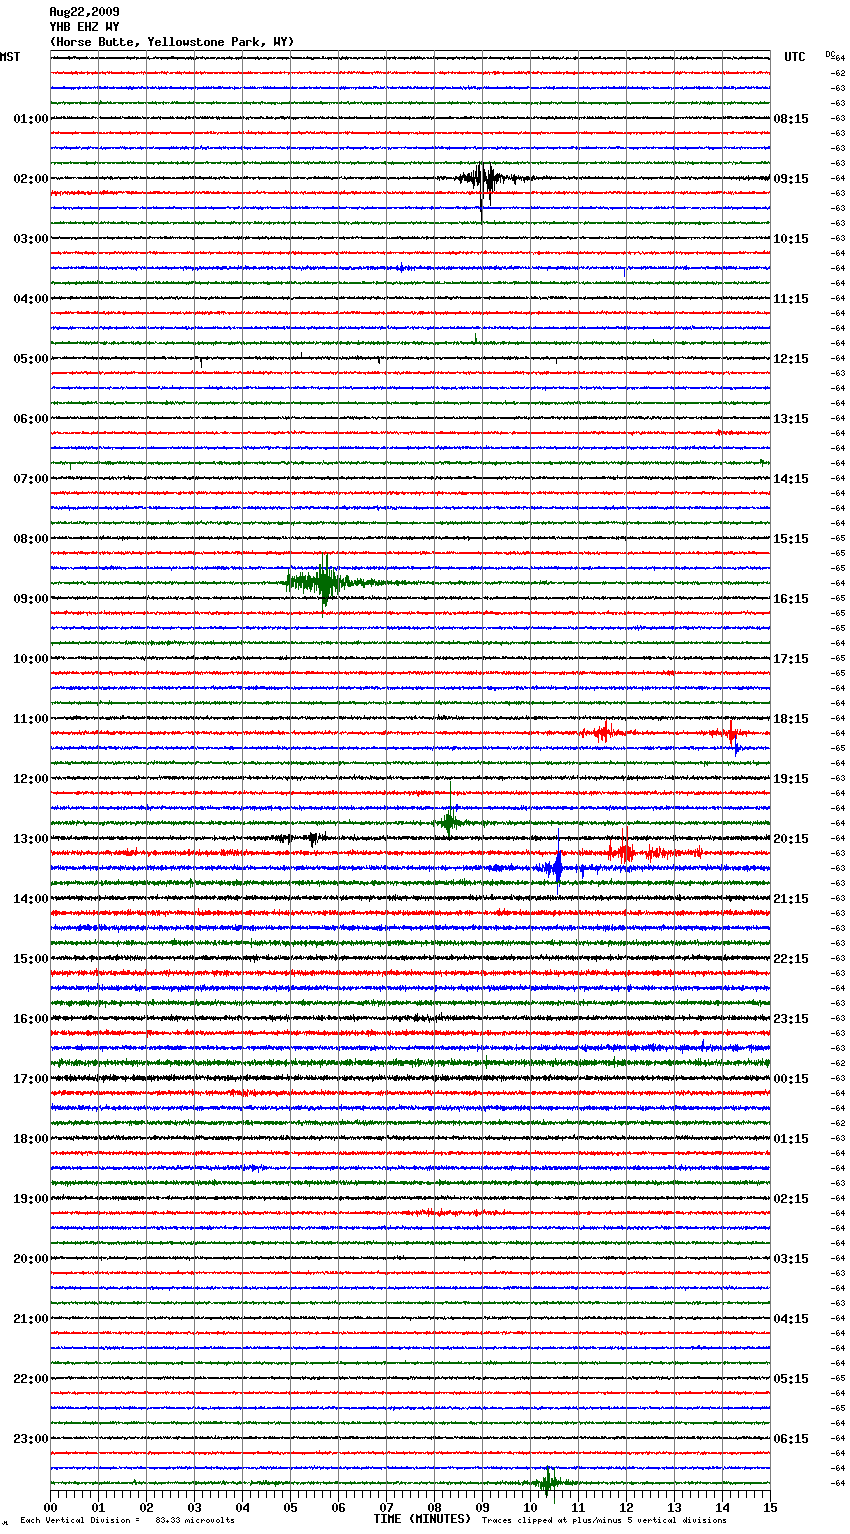
Task: Click the 18:15 UTC time label
Action: pos(791,719)
